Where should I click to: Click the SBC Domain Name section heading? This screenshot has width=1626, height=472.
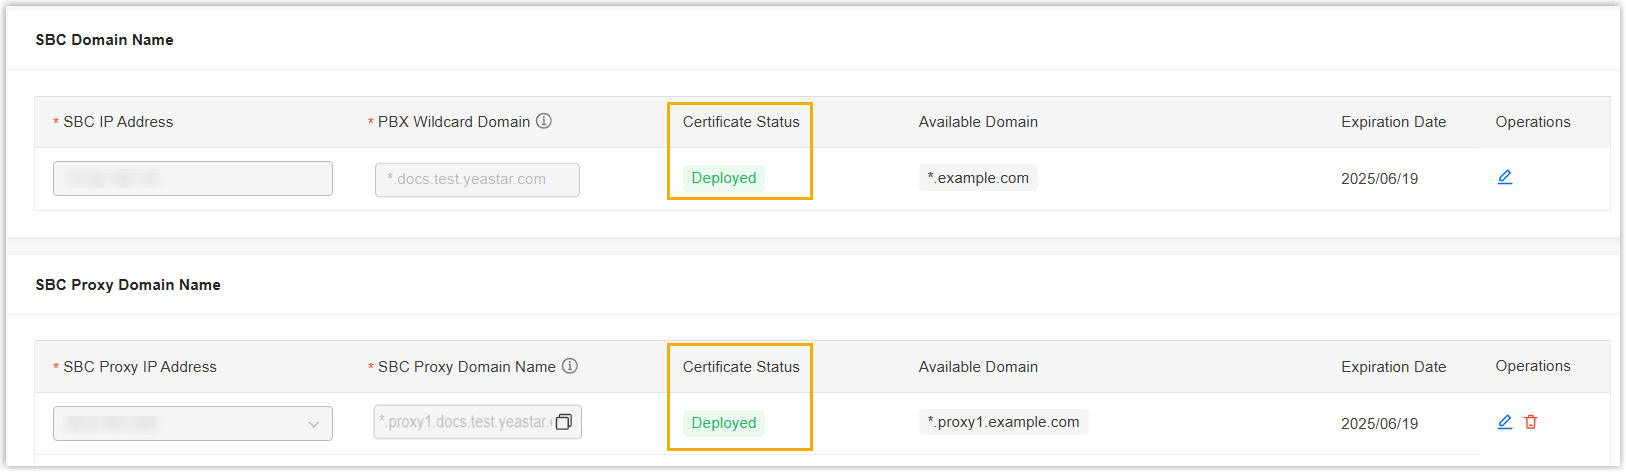105,40
